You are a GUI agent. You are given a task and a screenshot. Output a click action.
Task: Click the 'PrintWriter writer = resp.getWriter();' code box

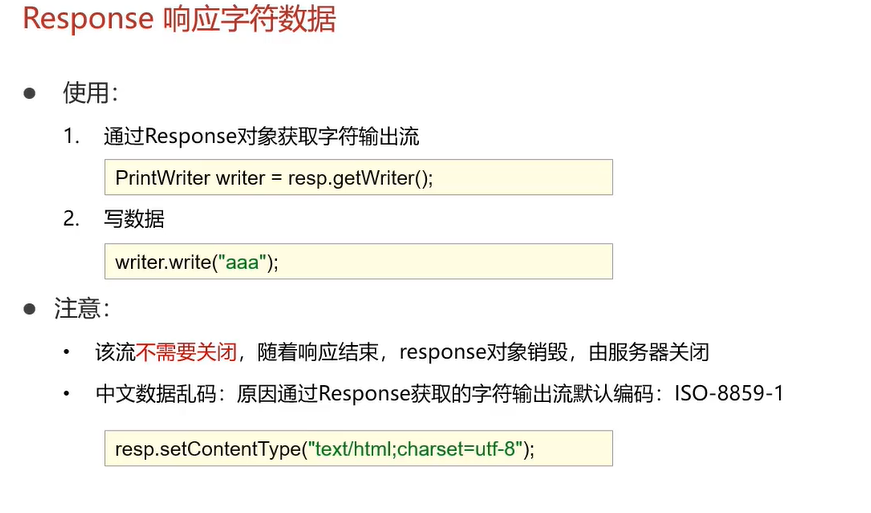[358, 177]
